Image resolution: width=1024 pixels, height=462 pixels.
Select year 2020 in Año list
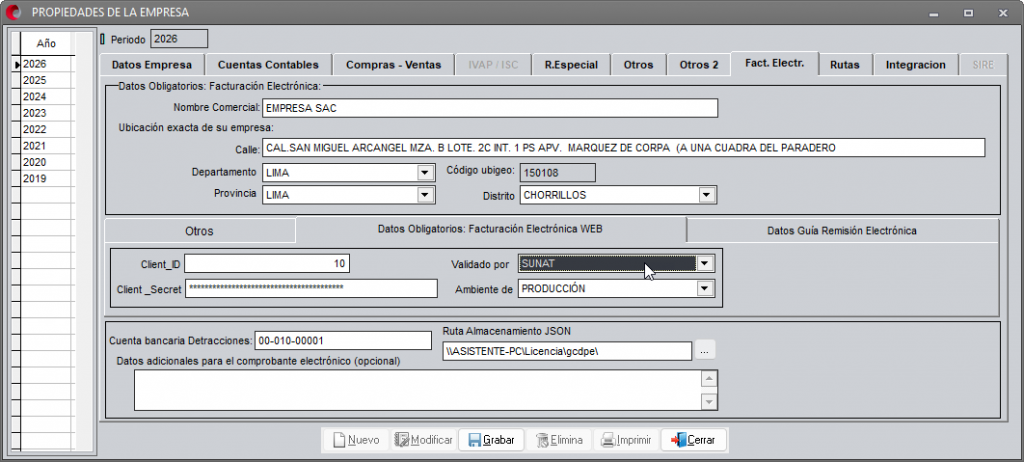tap(47, 162)
